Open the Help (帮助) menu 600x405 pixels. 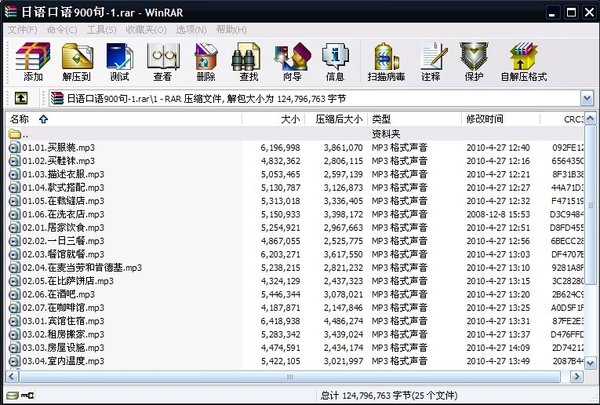click(x=231, y=29)
